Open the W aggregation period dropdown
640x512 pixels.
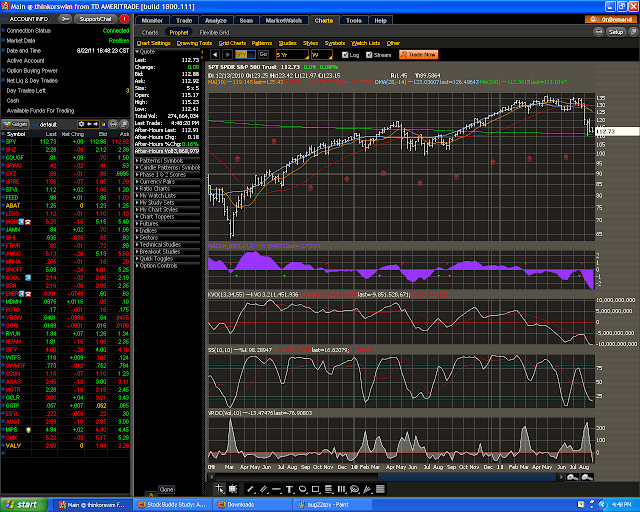322,55
